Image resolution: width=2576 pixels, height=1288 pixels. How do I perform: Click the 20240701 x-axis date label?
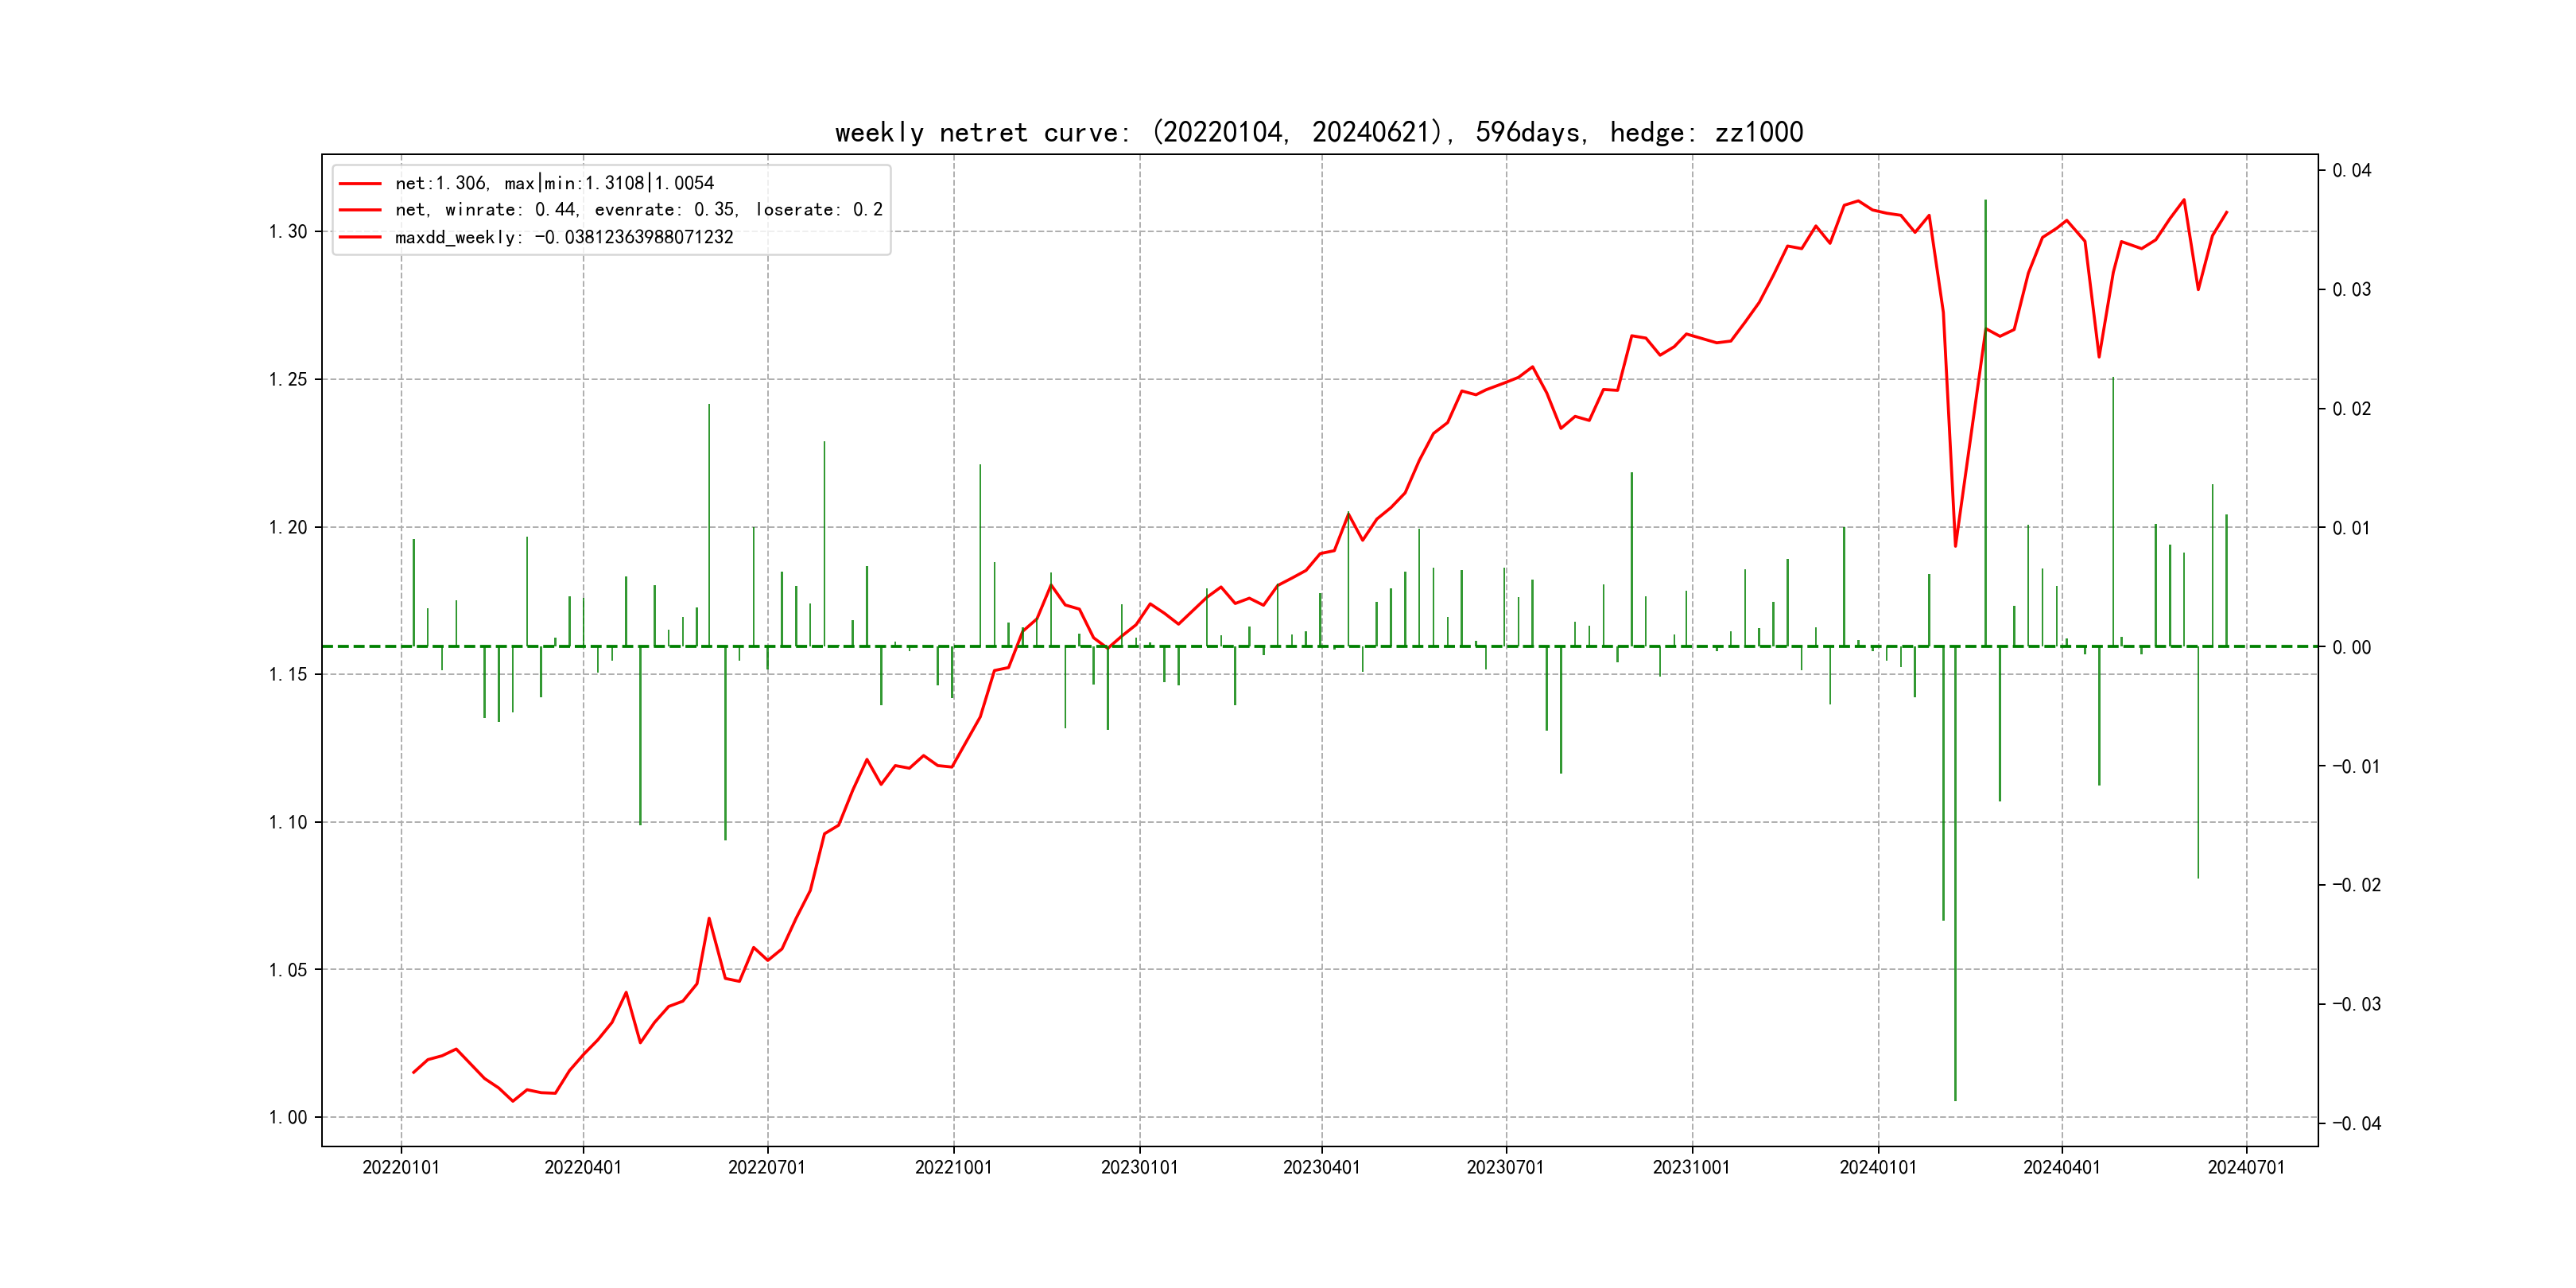pos(2246,1168)
